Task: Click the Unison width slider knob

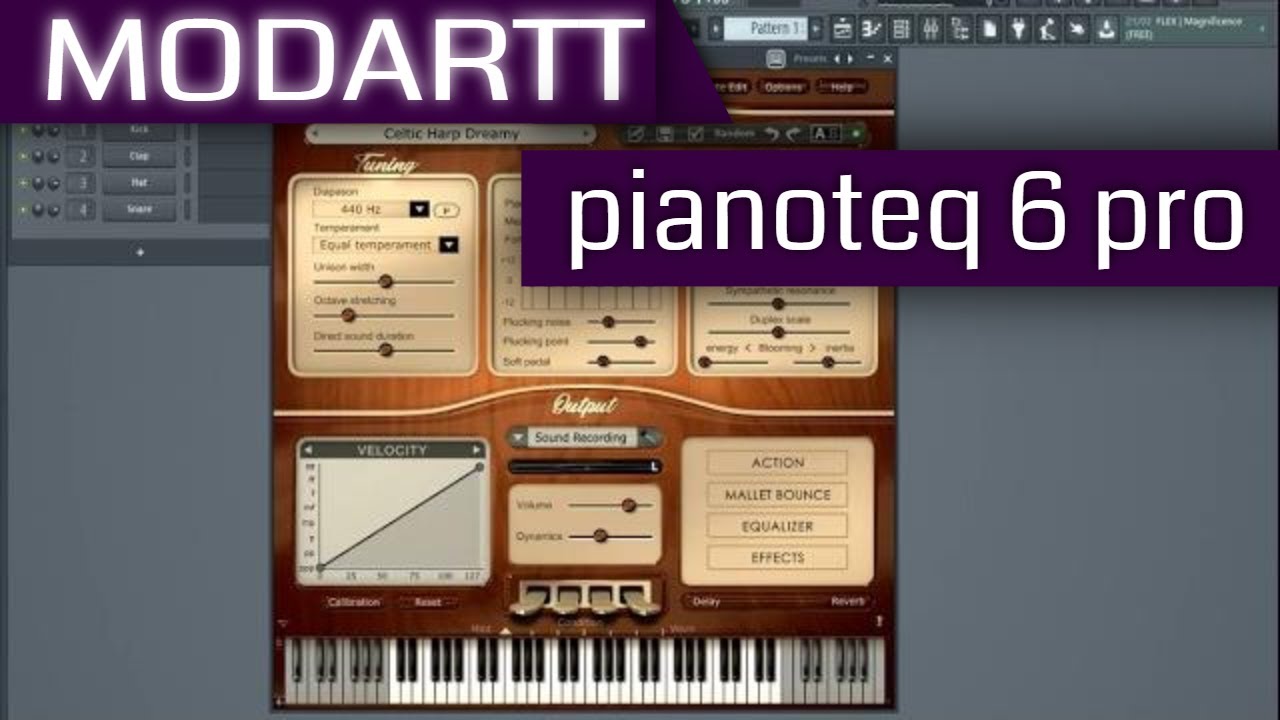Action: (x=385, y=282)
